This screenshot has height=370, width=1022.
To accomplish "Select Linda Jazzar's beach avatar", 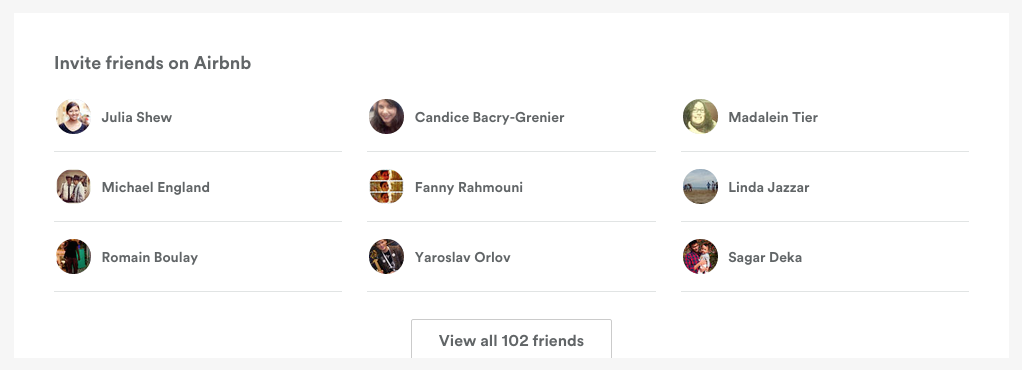I will tap(700, 186).
